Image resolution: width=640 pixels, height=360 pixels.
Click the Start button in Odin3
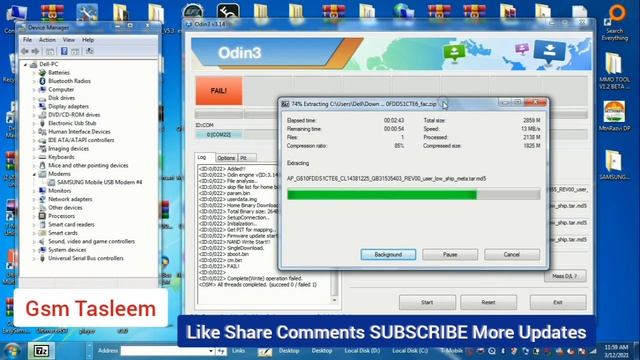(427, 302)
